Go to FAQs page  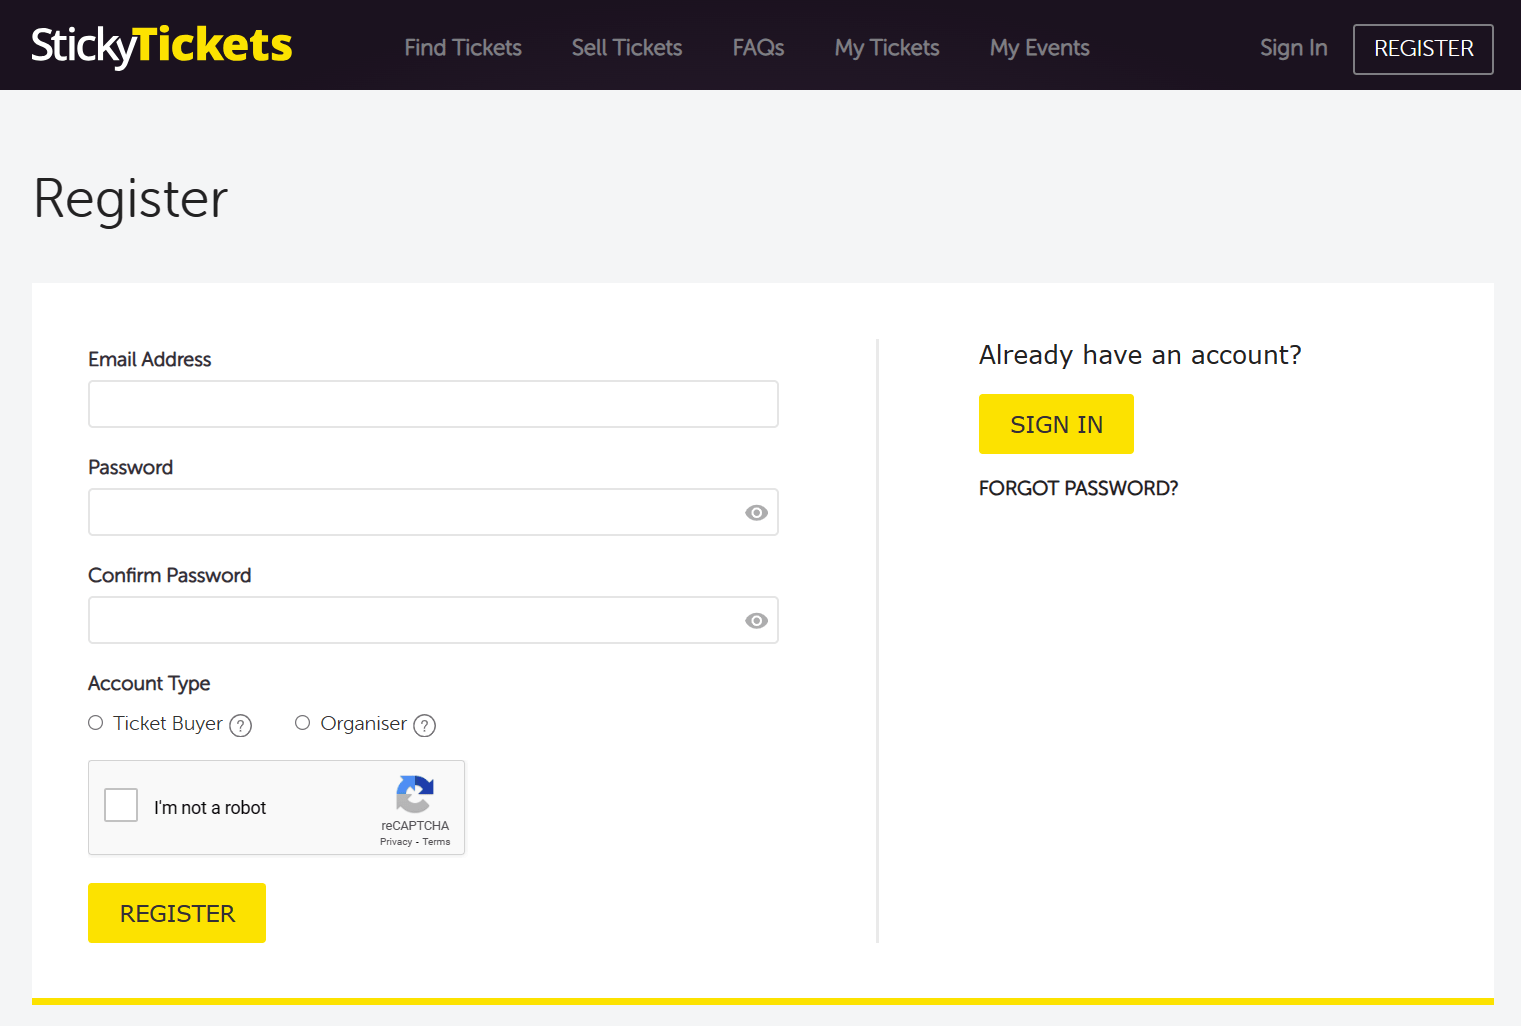point(758,48)
